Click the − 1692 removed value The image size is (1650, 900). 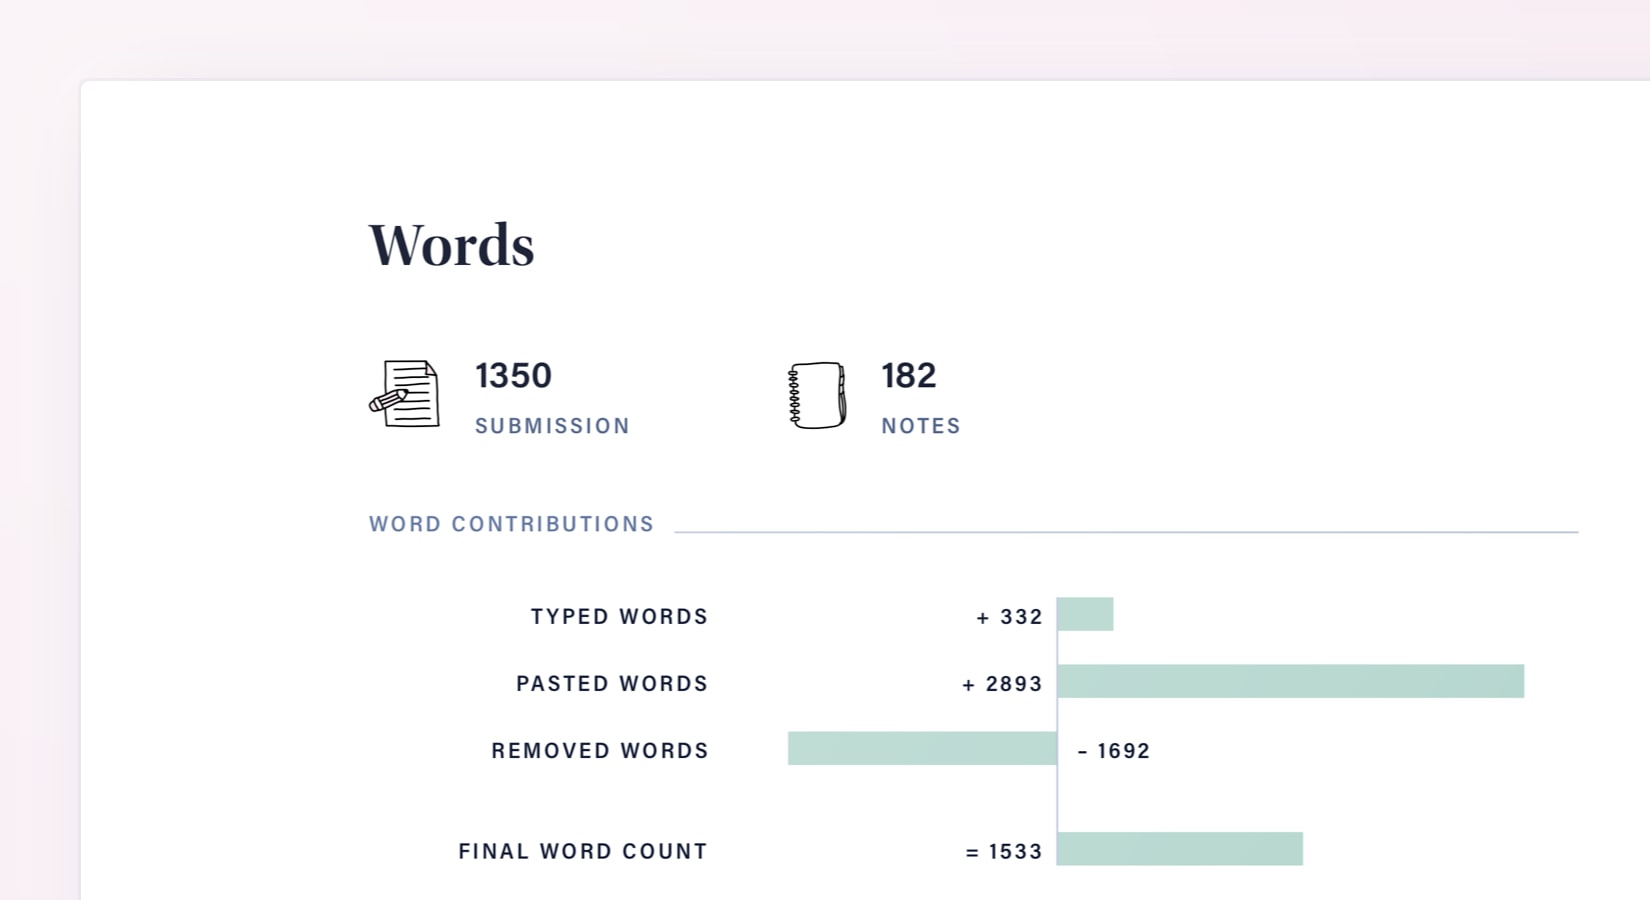click(1114, 751)
